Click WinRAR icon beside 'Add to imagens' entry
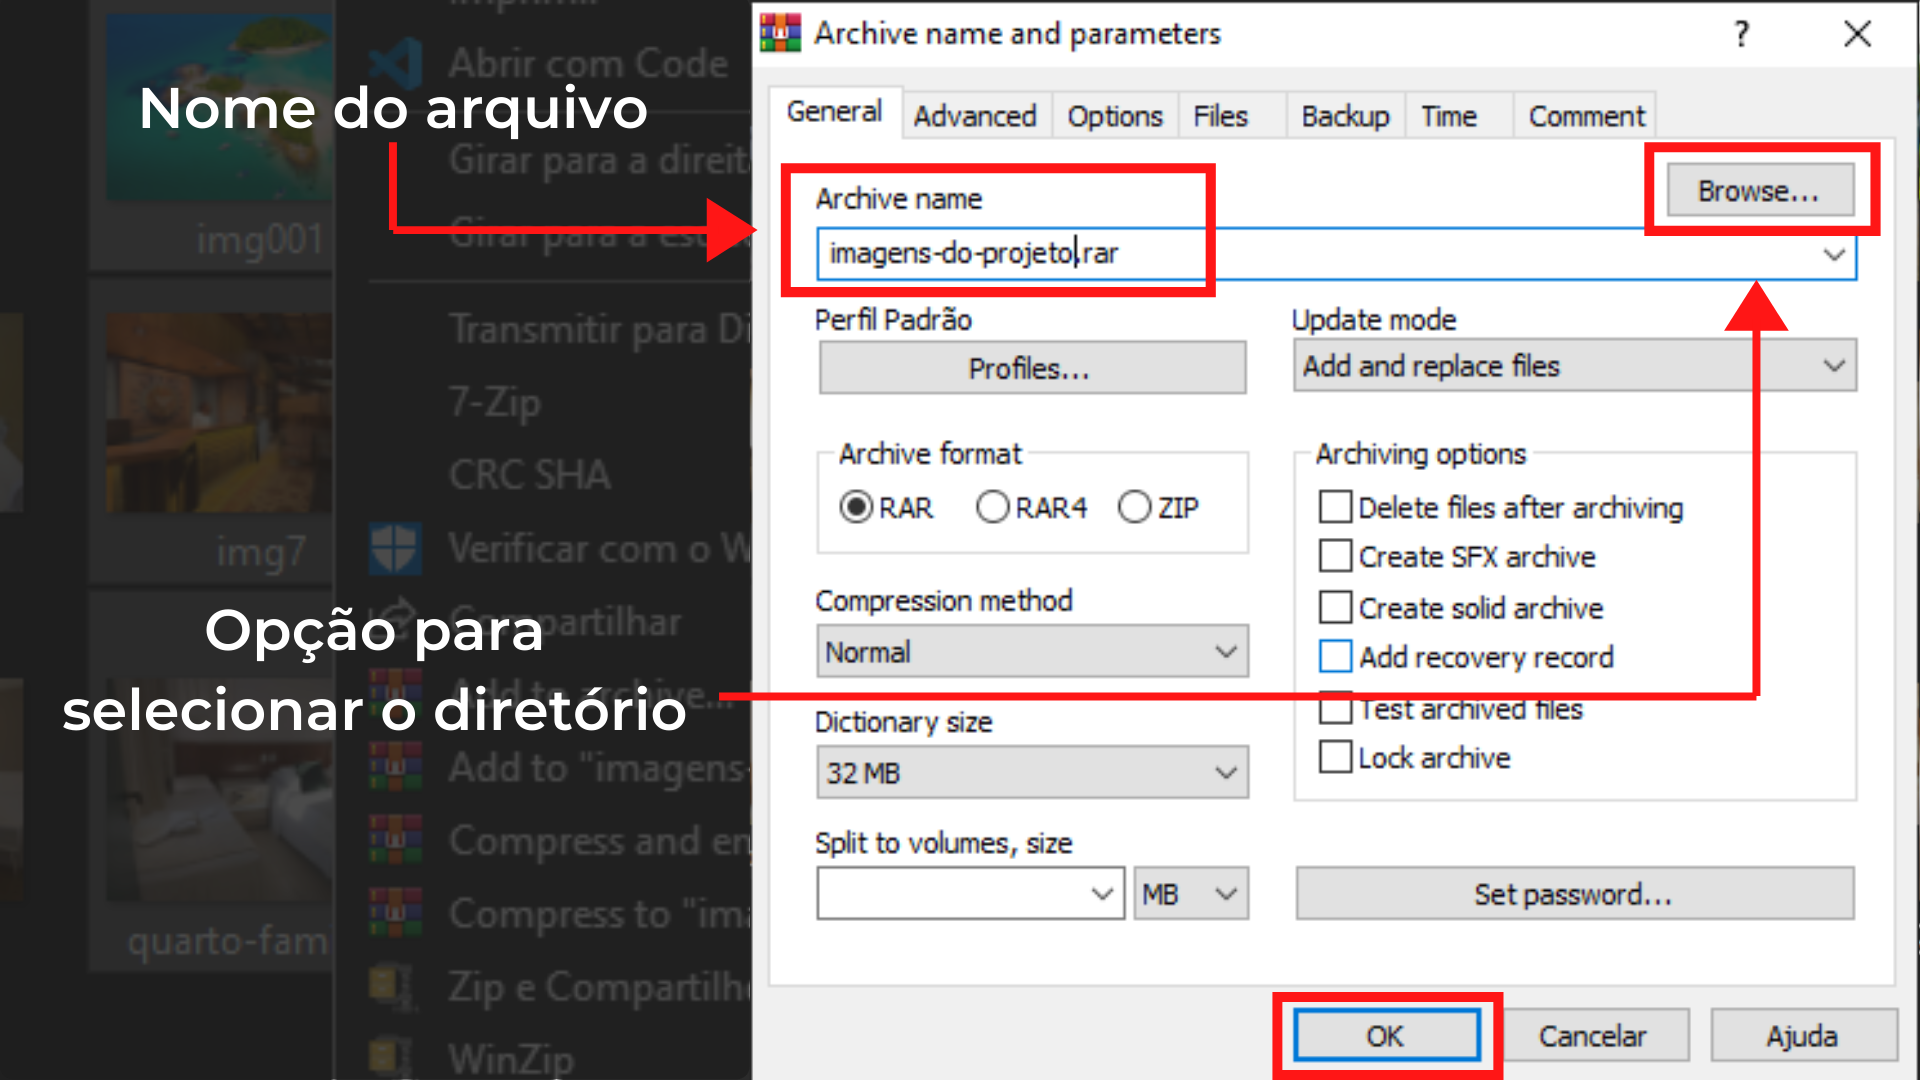Screen dimensions: 1920x1080 coord(394,768)
